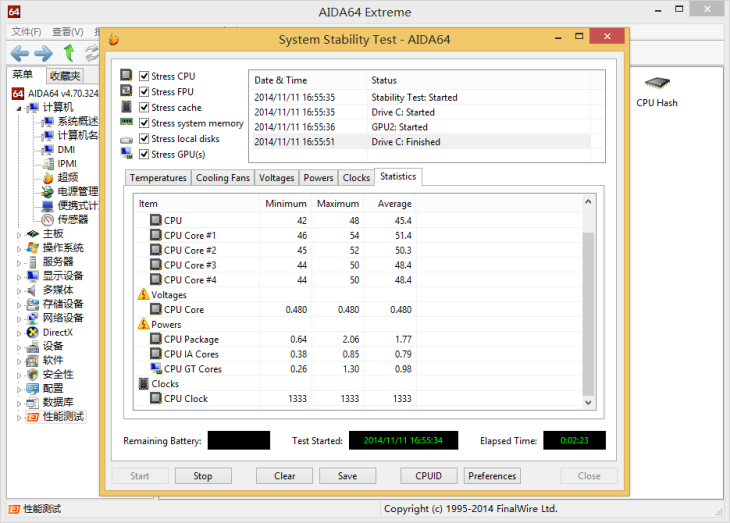
Task: Toggle Stress cache checkbox
Action: (x=144, y=107)
